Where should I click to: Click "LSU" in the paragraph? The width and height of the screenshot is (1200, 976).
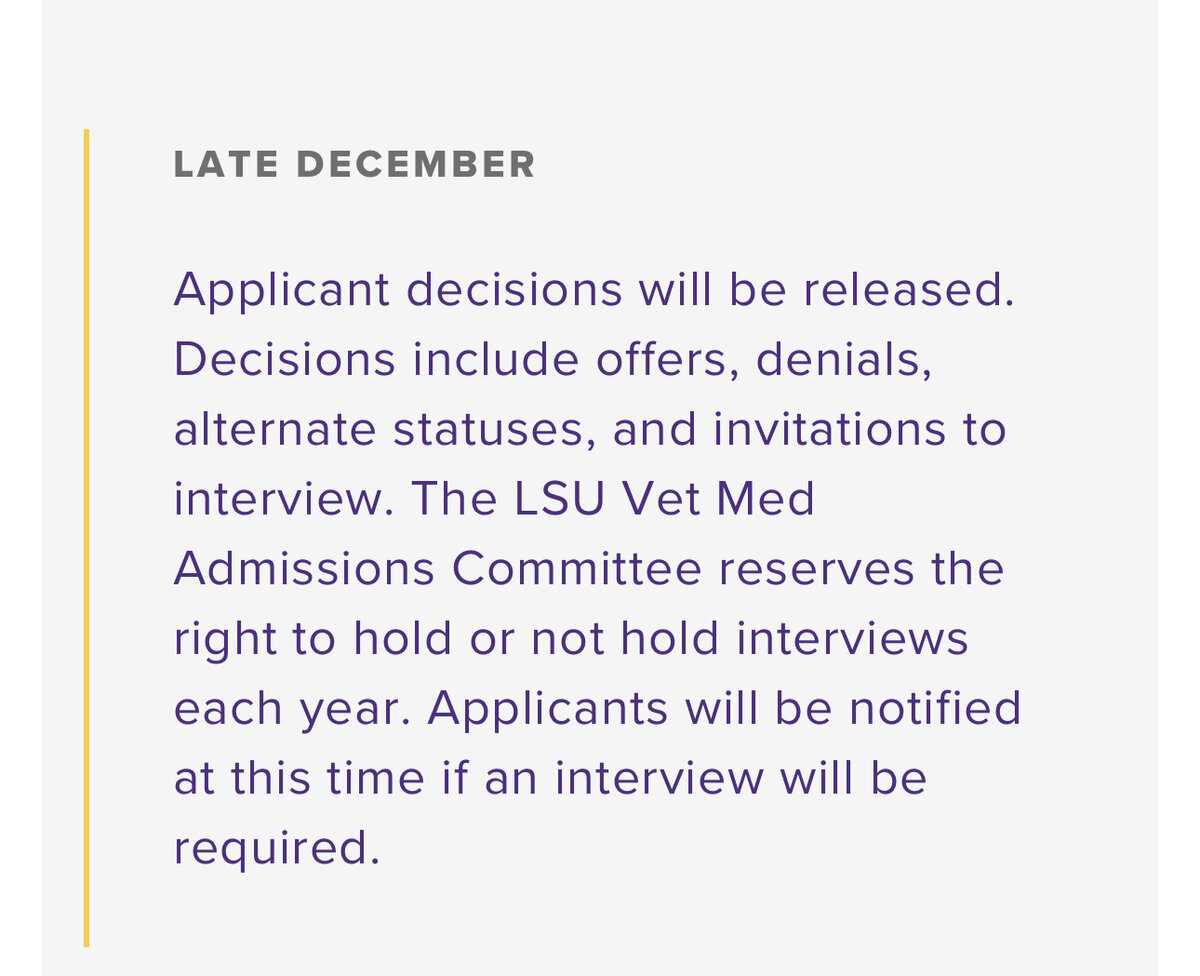click(x=560, y=499)
